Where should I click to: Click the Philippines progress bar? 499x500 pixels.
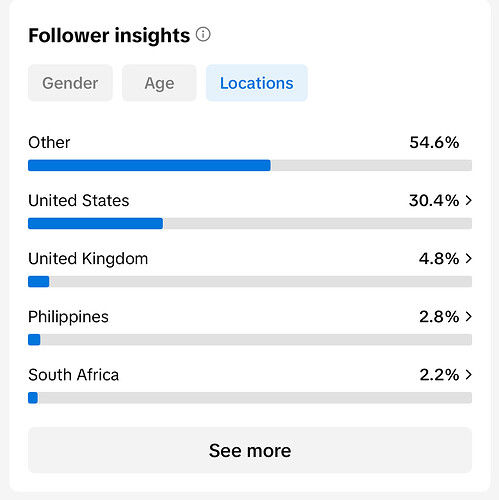tap(250, 340)
